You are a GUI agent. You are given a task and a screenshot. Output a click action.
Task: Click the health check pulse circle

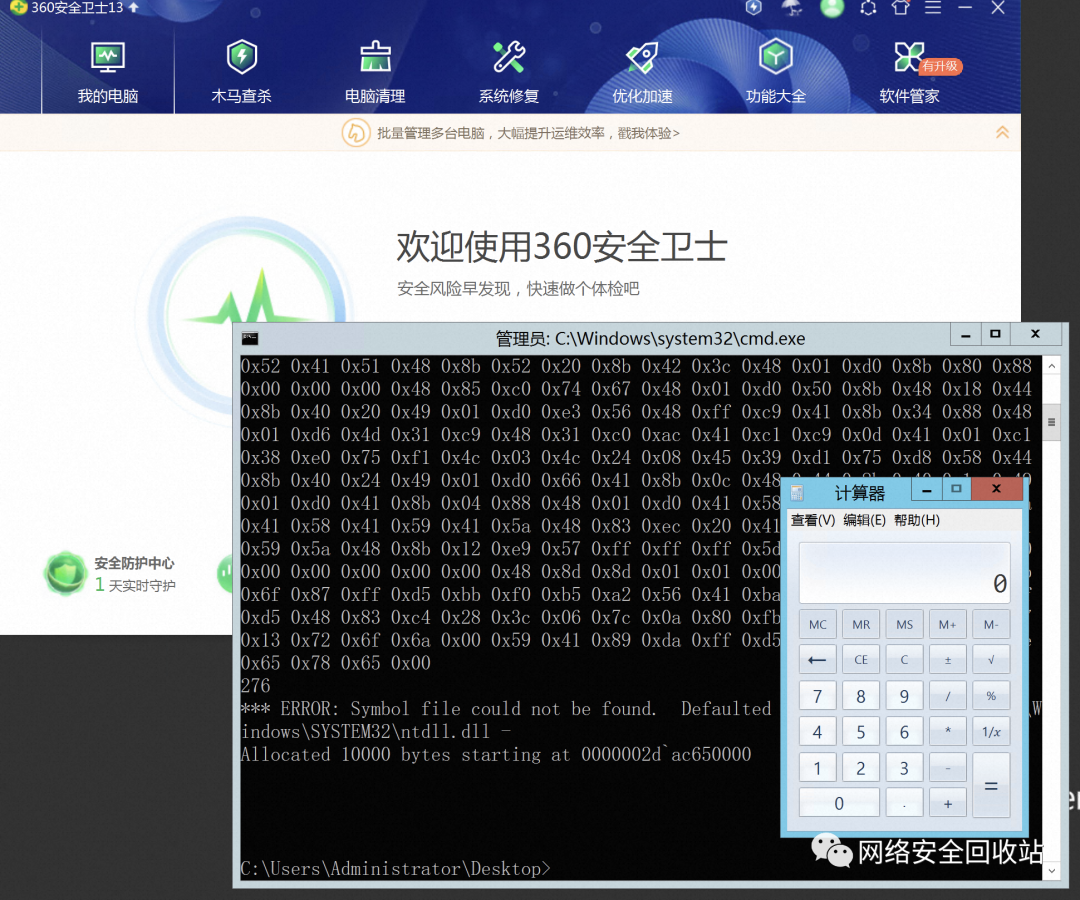point(247,317)
